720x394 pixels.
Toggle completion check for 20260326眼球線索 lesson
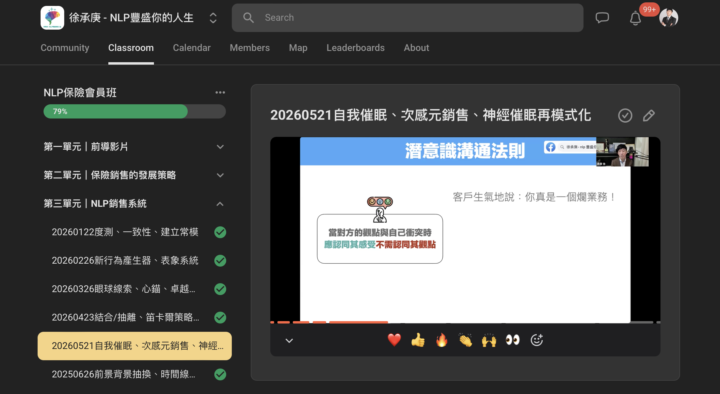pyautogui.click(x=220, y=289)
